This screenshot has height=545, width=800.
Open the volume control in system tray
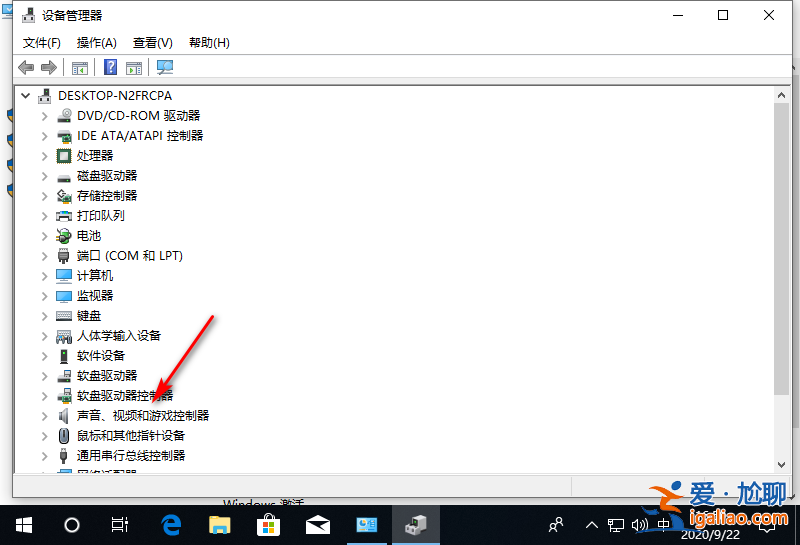(x=639, y=525)
